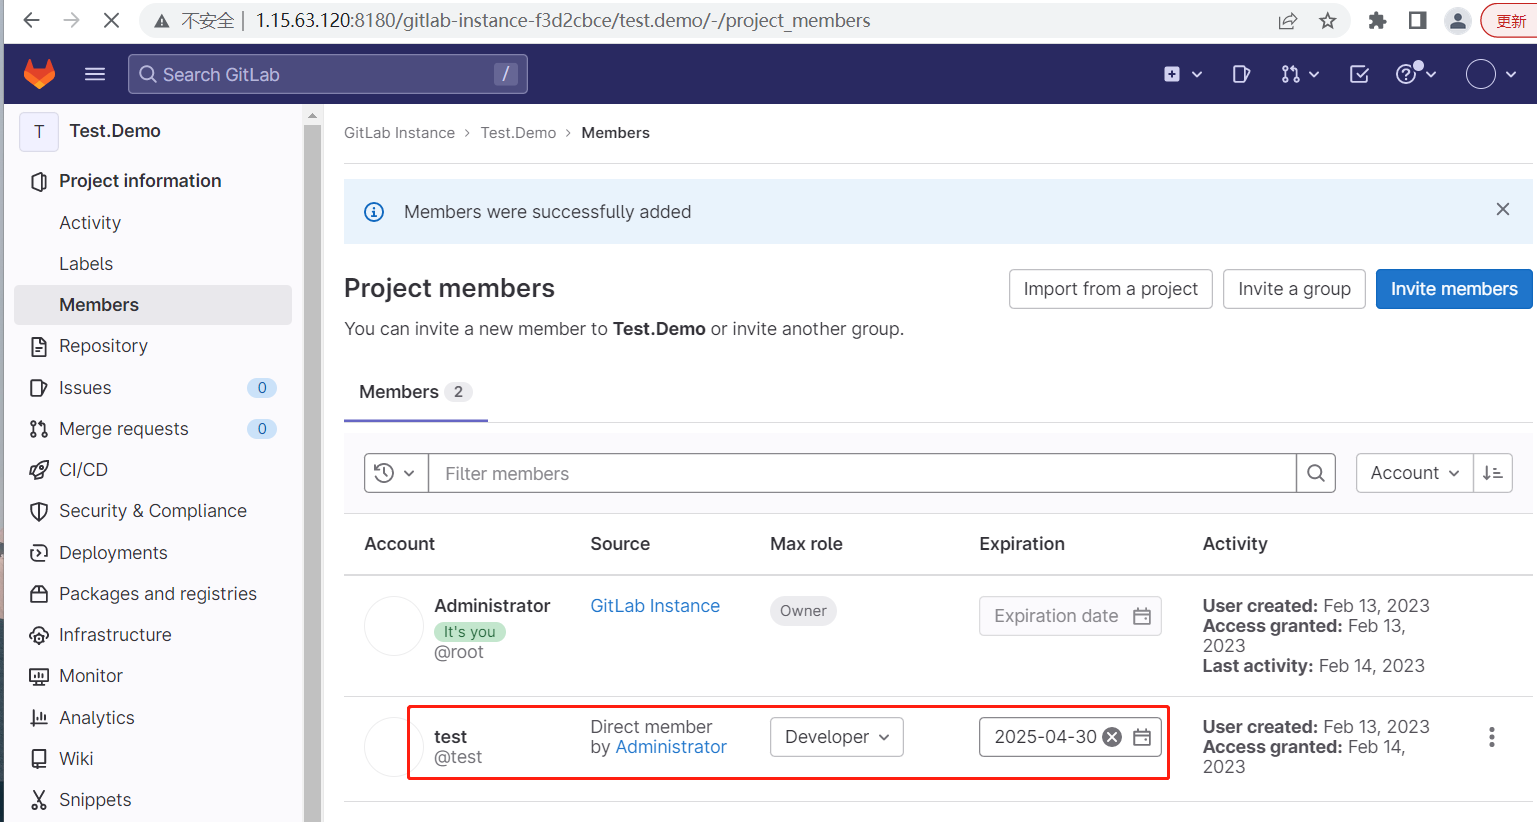Click the 更新 browser update button

tap(1510, 20)
